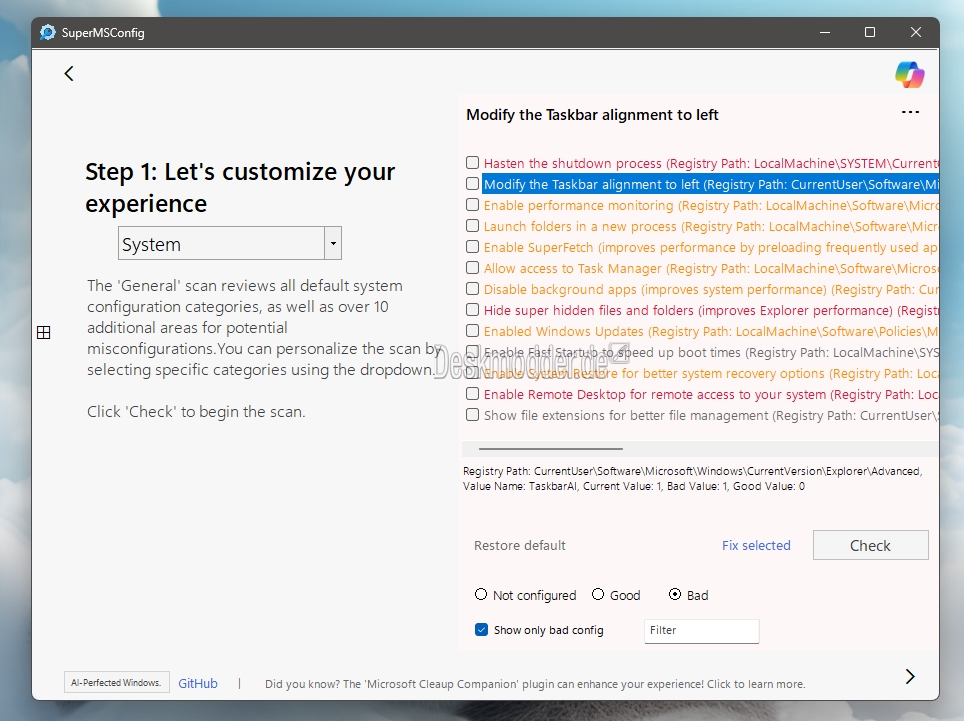Open the System category dropdown arrow
964x721 pixels.
[x=333, y=243]
